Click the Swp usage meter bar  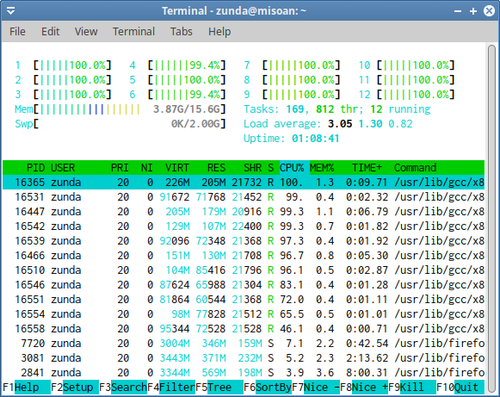[120, 124]
